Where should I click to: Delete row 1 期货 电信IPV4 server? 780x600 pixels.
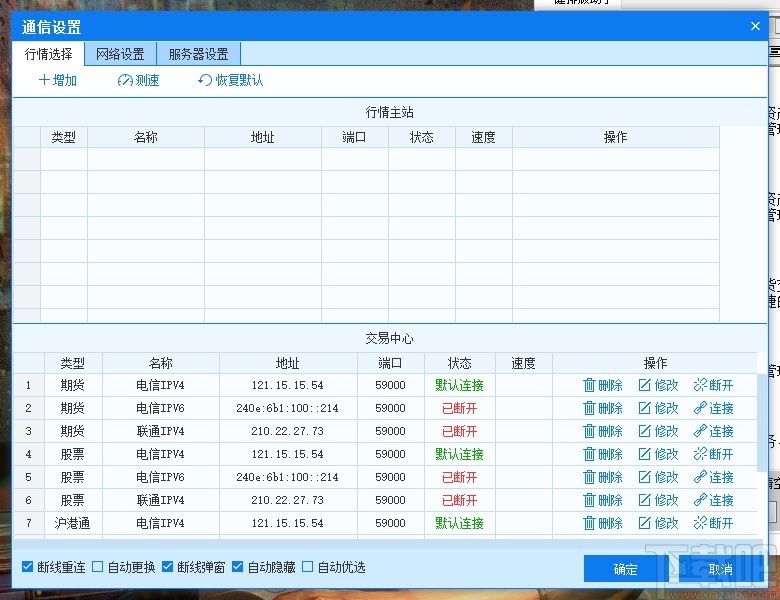pyautogui.click(x=603, y=385)
